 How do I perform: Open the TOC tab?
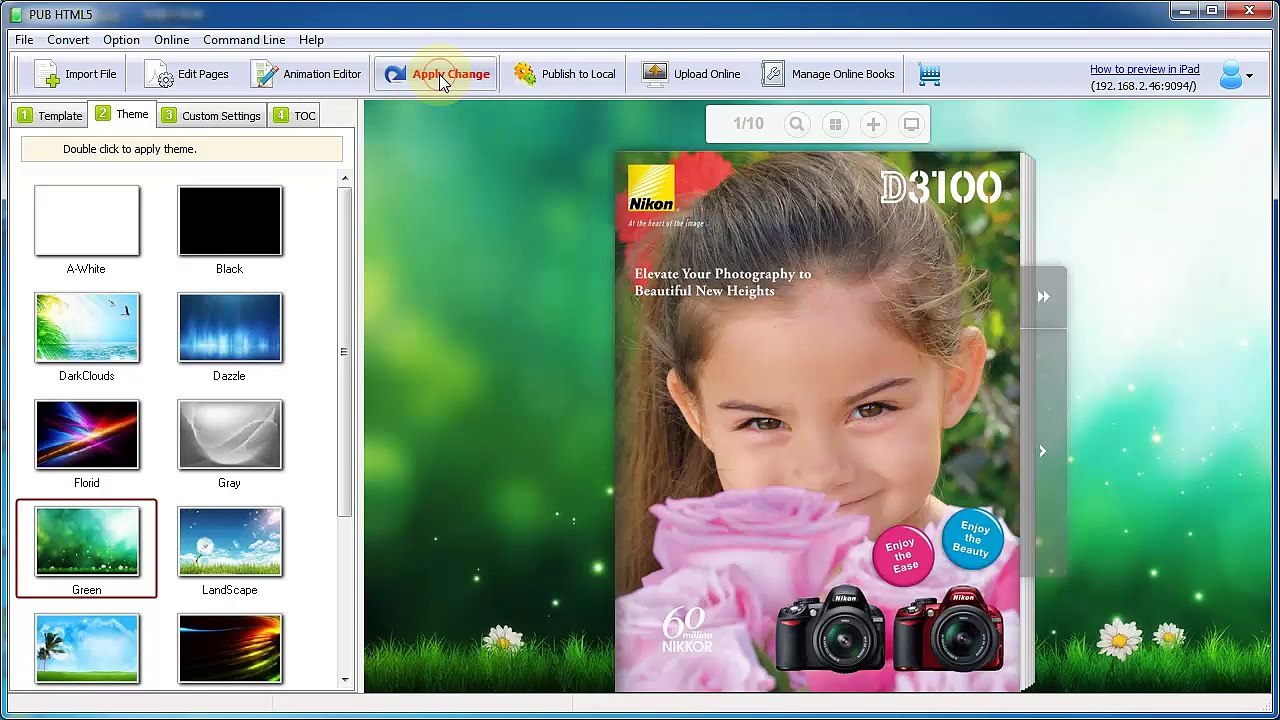point(294,115)
